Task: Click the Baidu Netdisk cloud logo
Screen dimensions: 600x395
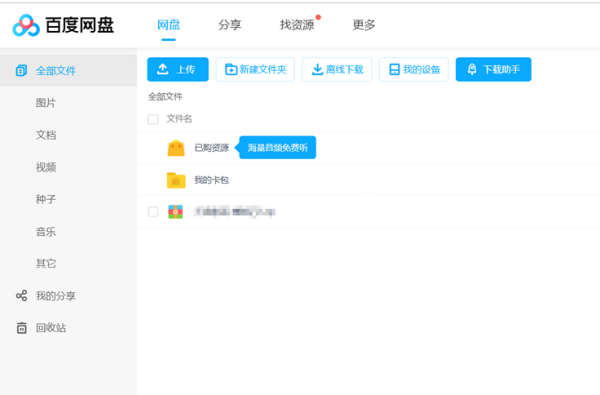Action: coord(26,25)
